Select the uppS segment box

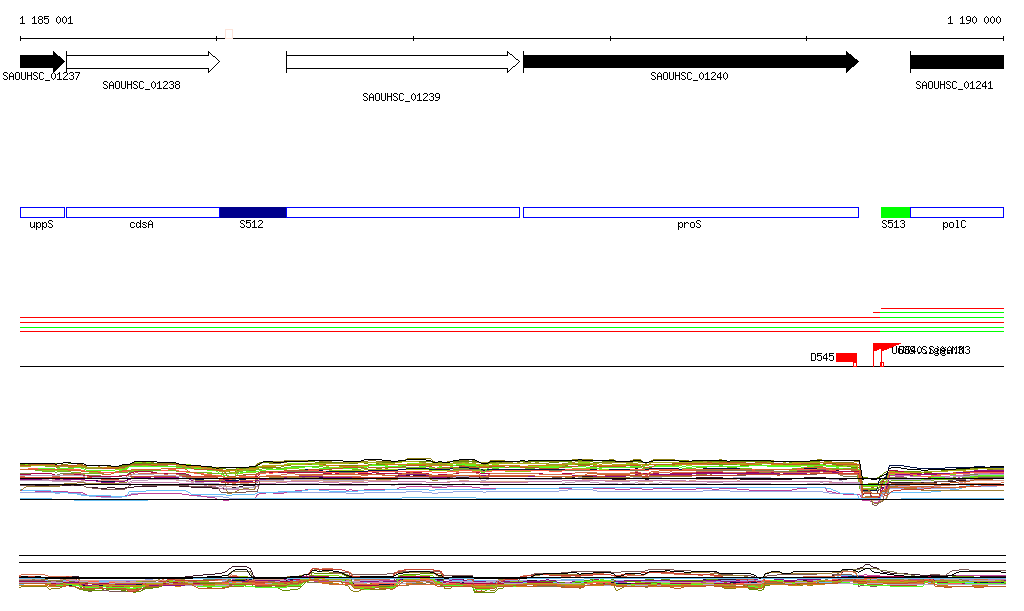[x=42, y=212]
